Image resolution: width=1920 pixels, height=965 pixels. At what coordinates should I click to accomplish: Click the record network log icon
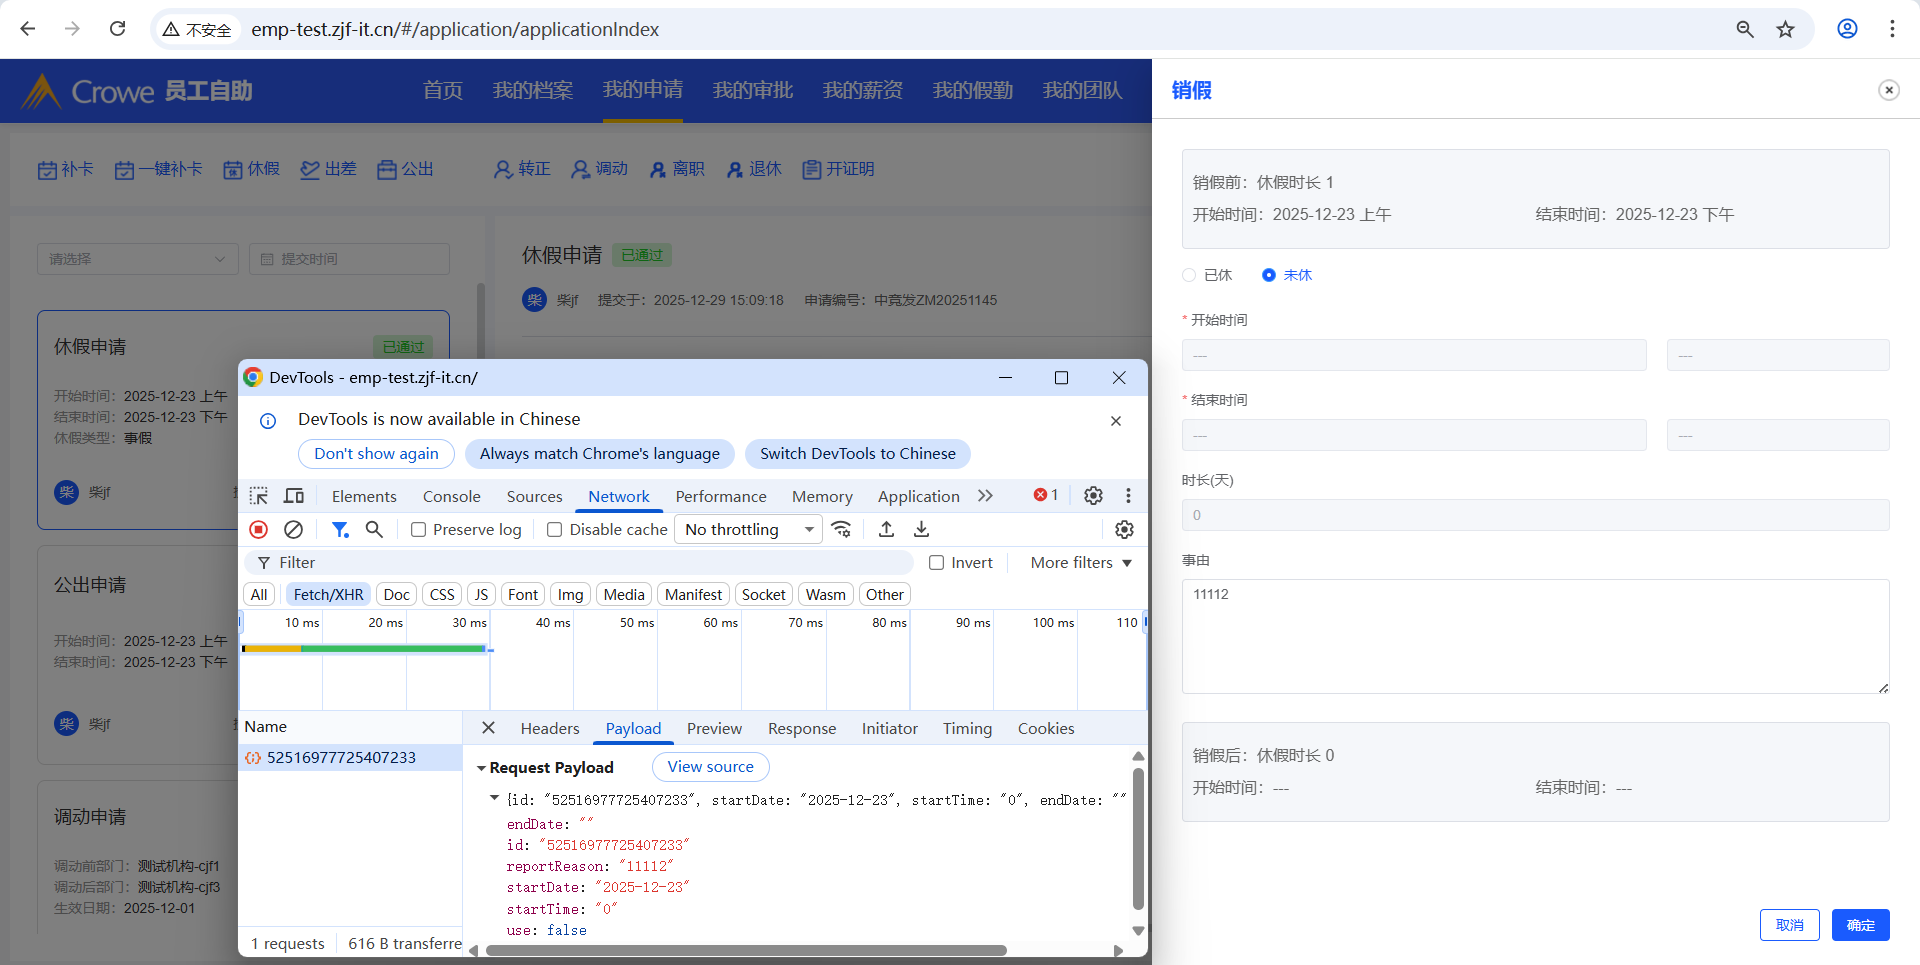tap(258, 530)
